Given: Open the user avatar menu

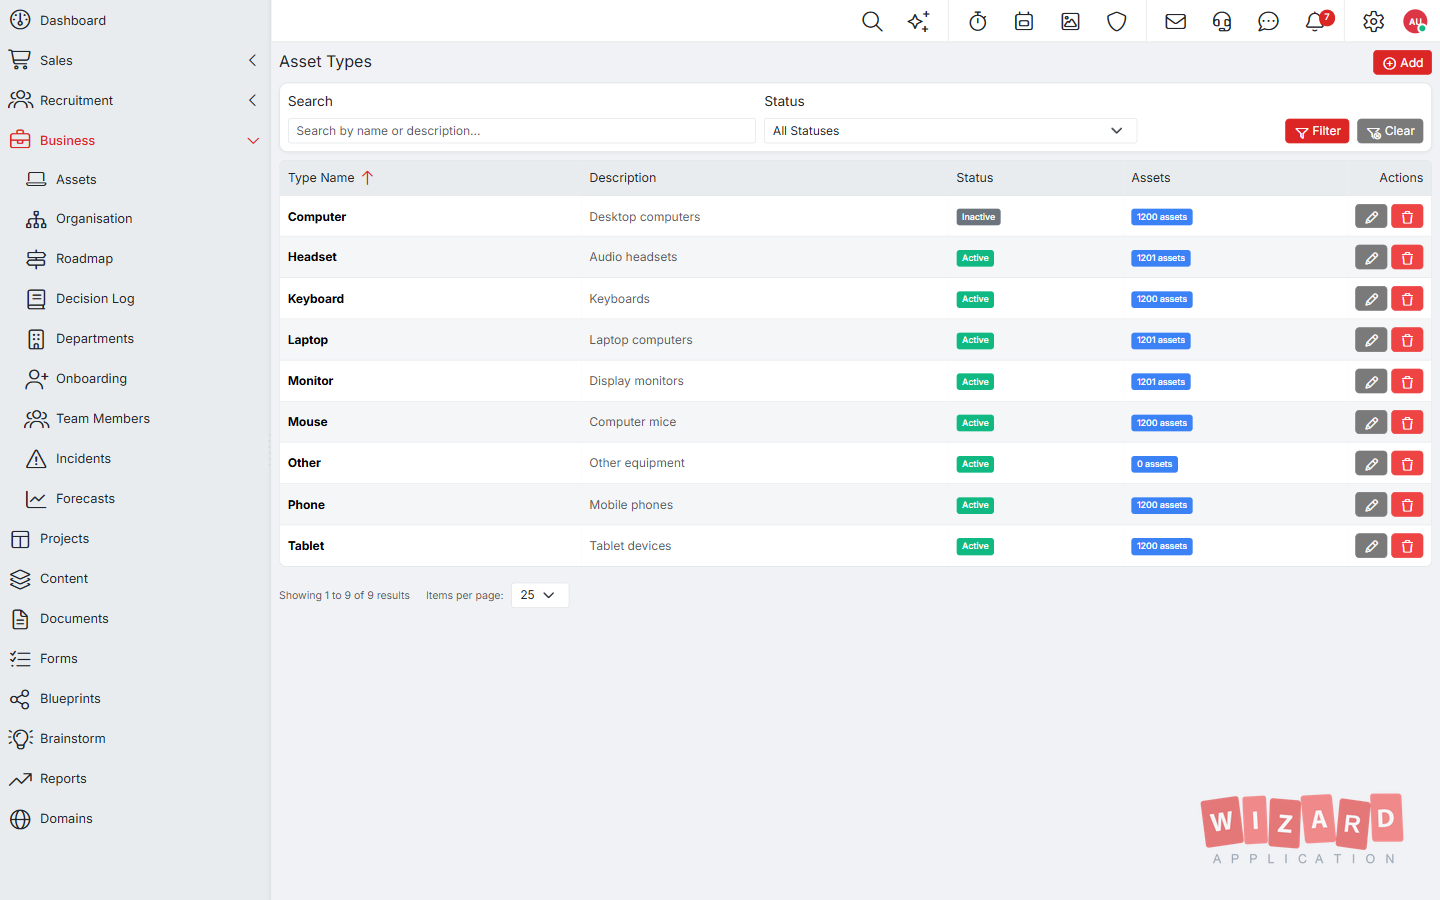Looking at the screenshot, I should point(1415,21).
